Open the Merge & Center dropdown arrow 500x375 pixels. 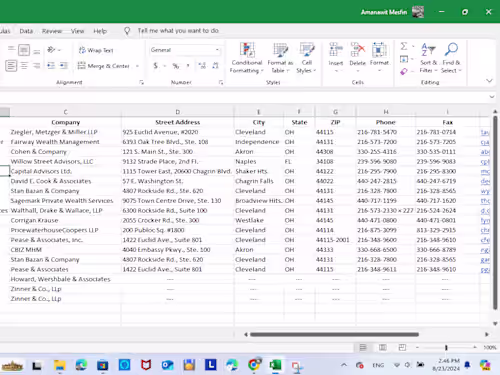pyautogui.click(x=137, y=66)
